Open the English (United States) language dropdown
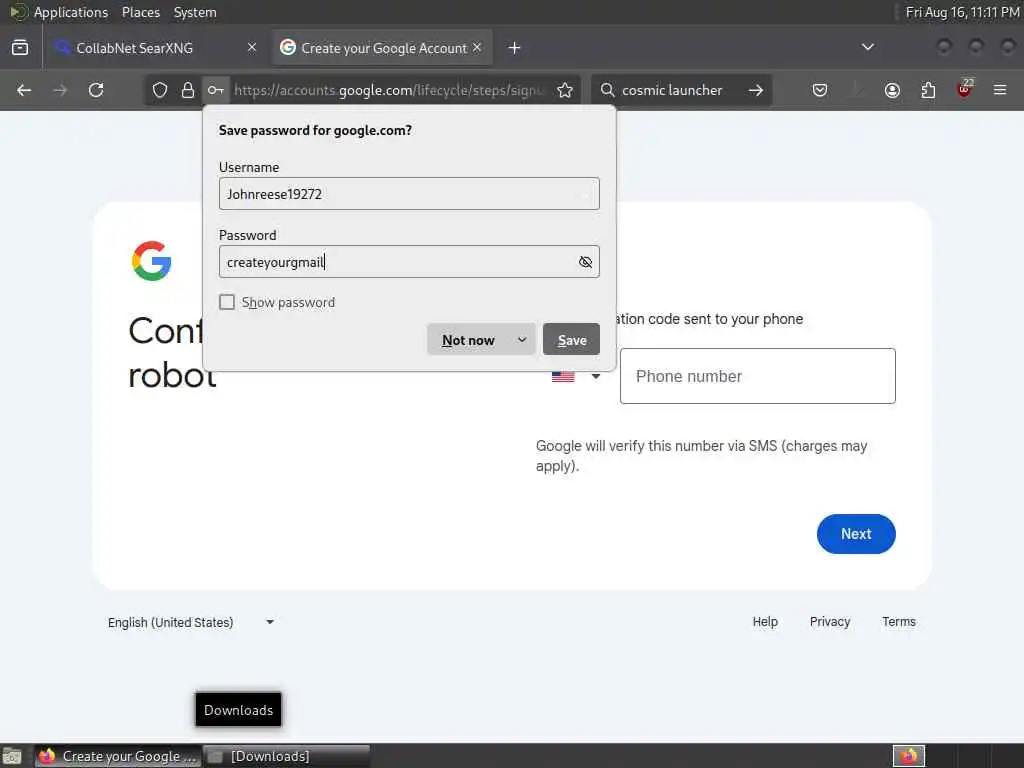 pos(191,622)
